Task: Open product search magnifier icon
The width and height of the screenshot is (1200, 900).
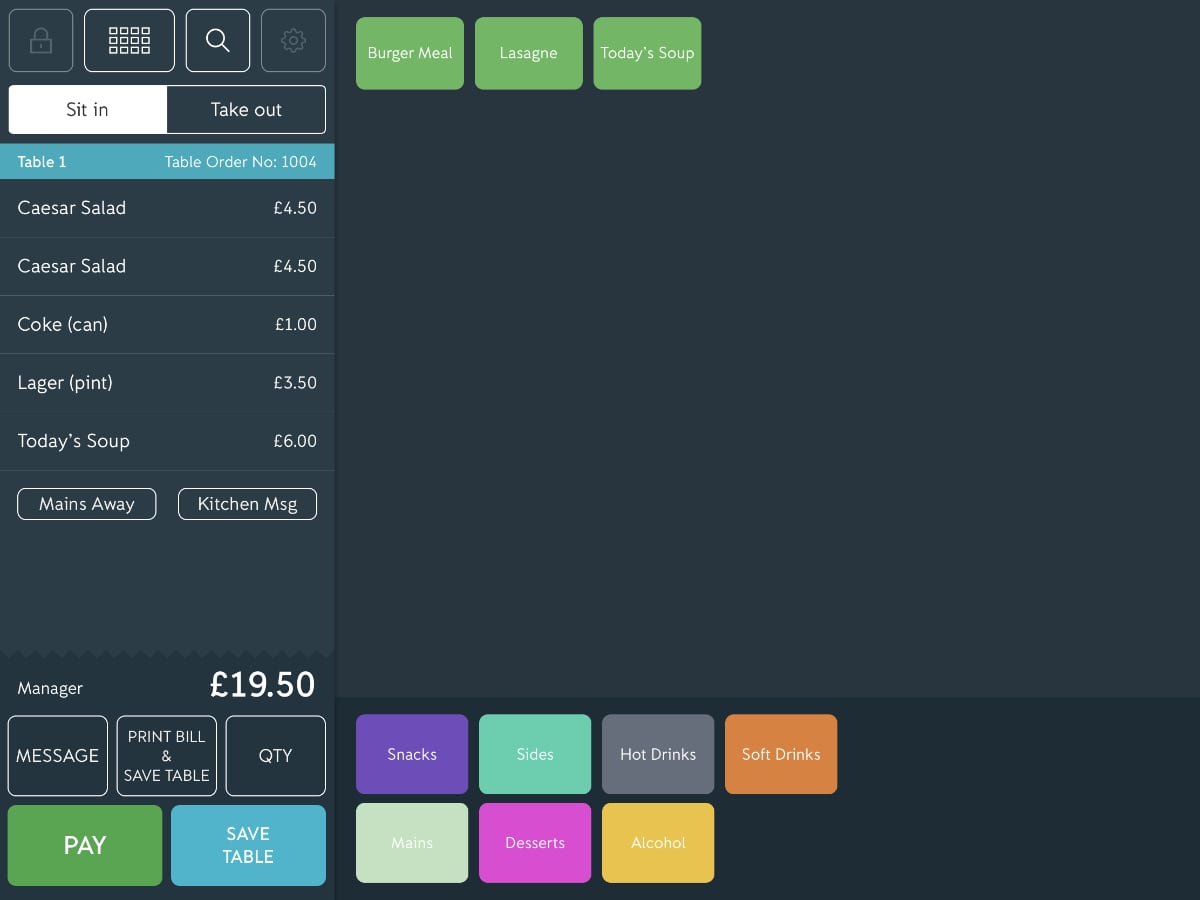Action: 218,40
